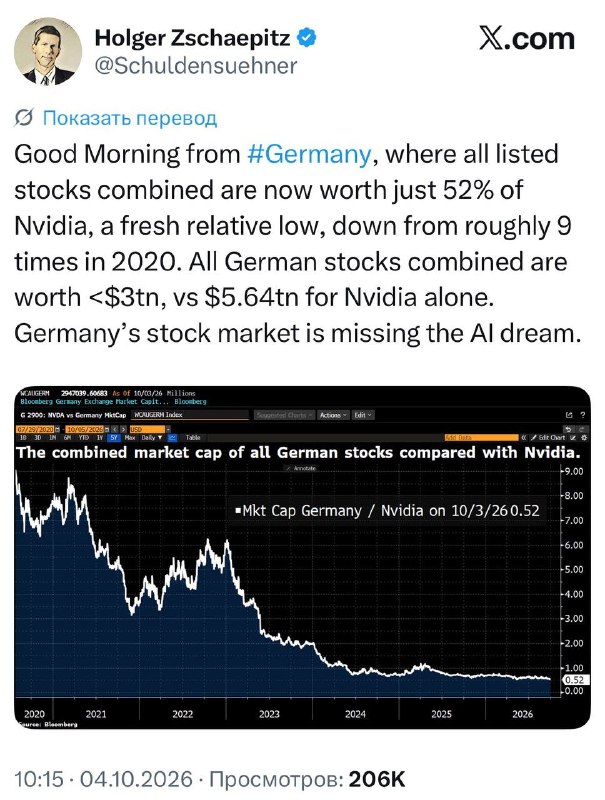Open the Actions dropdown in Bloomberg chart
Viewport: 605px width, 800px height.
pos(333,415)
